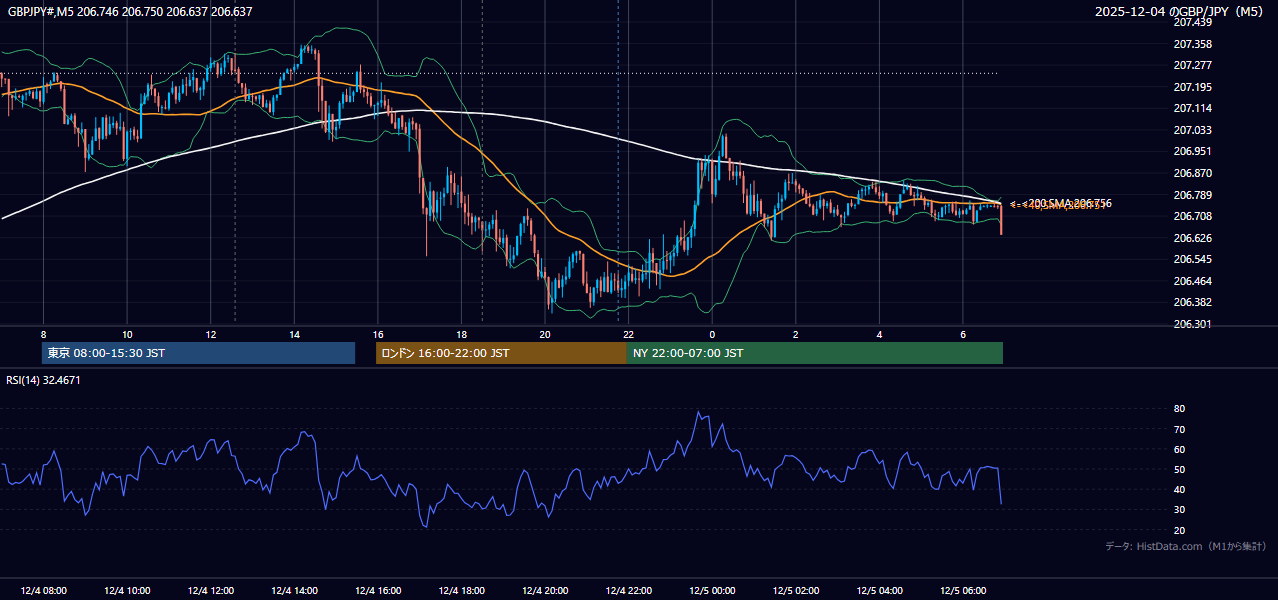Select the NY 22:00-07:00 JST session bar
Image resolution: width=1278 pixels, height=600 pixels.
pyautogui.click(x=815, y=353)
